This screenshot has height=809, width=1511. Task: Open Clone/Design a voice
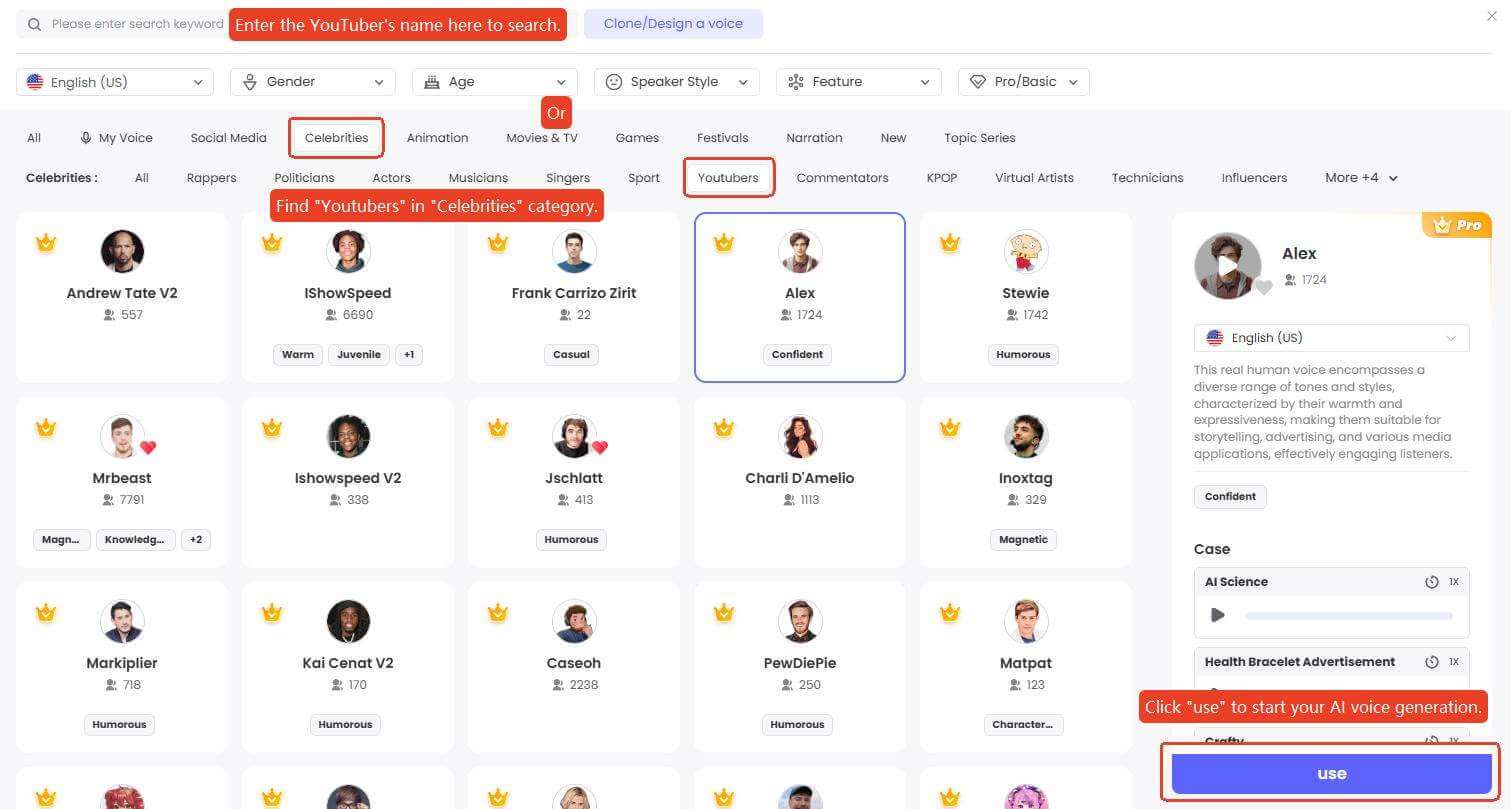click(x=674, y=23)
